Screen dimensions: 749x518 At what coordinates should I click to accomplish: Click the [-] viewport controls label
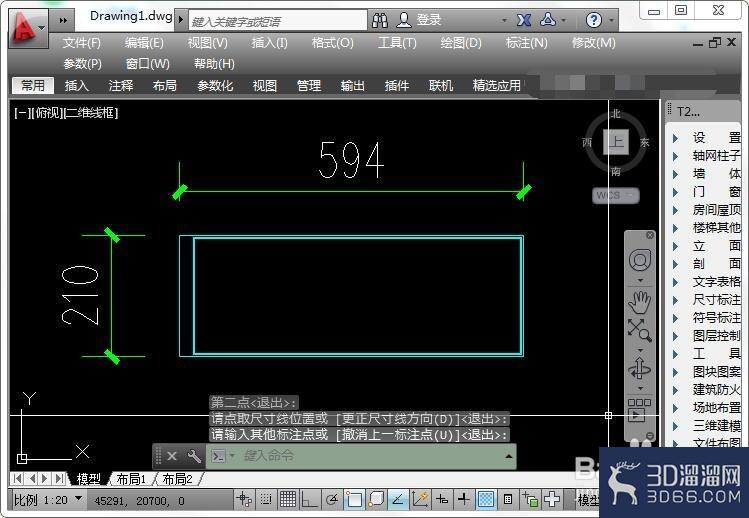(22, 113)
